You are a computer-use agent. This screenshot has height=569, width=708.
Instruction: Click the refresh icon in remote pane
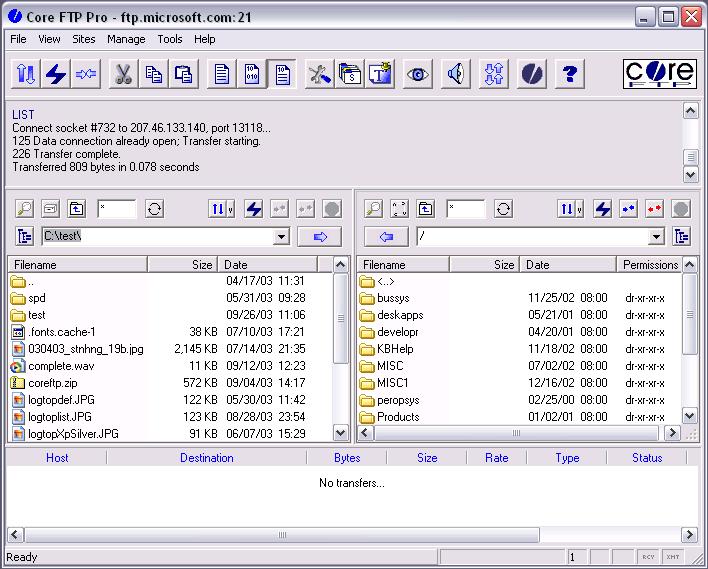(x=503, y=209)
